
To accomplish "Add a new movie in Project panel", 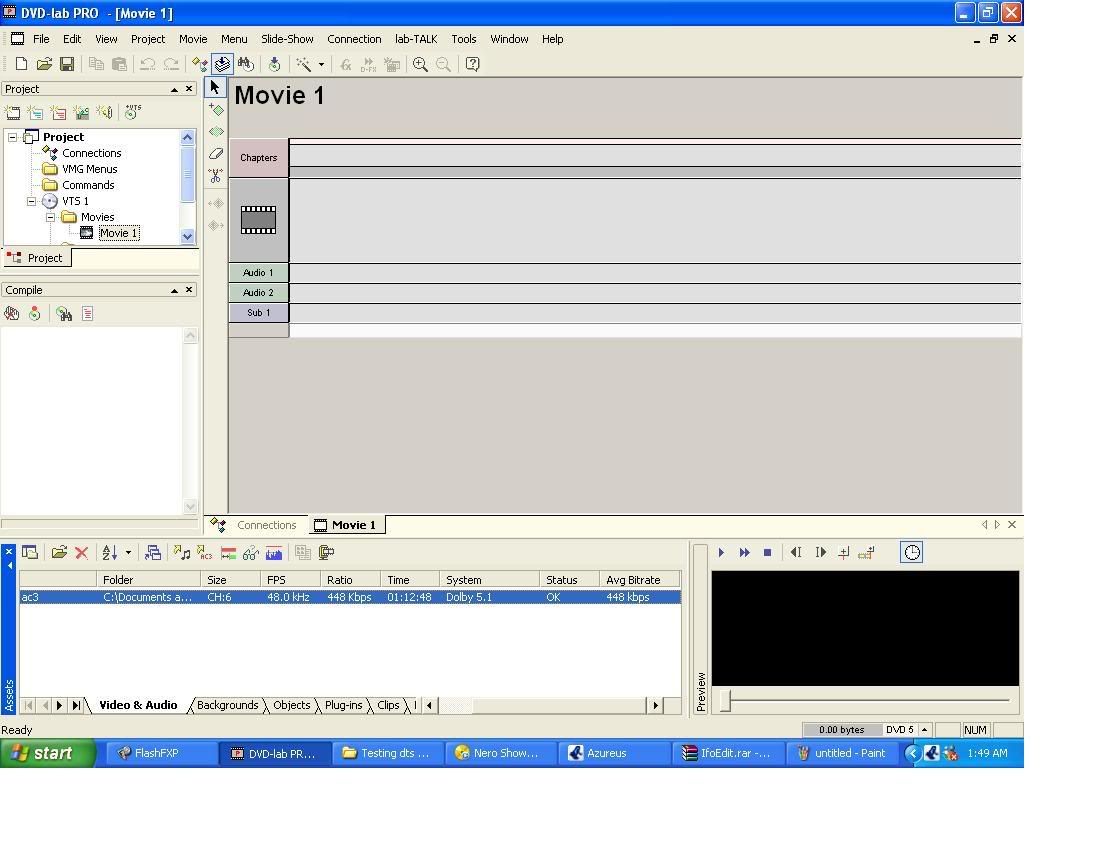I will pos(13,112).
